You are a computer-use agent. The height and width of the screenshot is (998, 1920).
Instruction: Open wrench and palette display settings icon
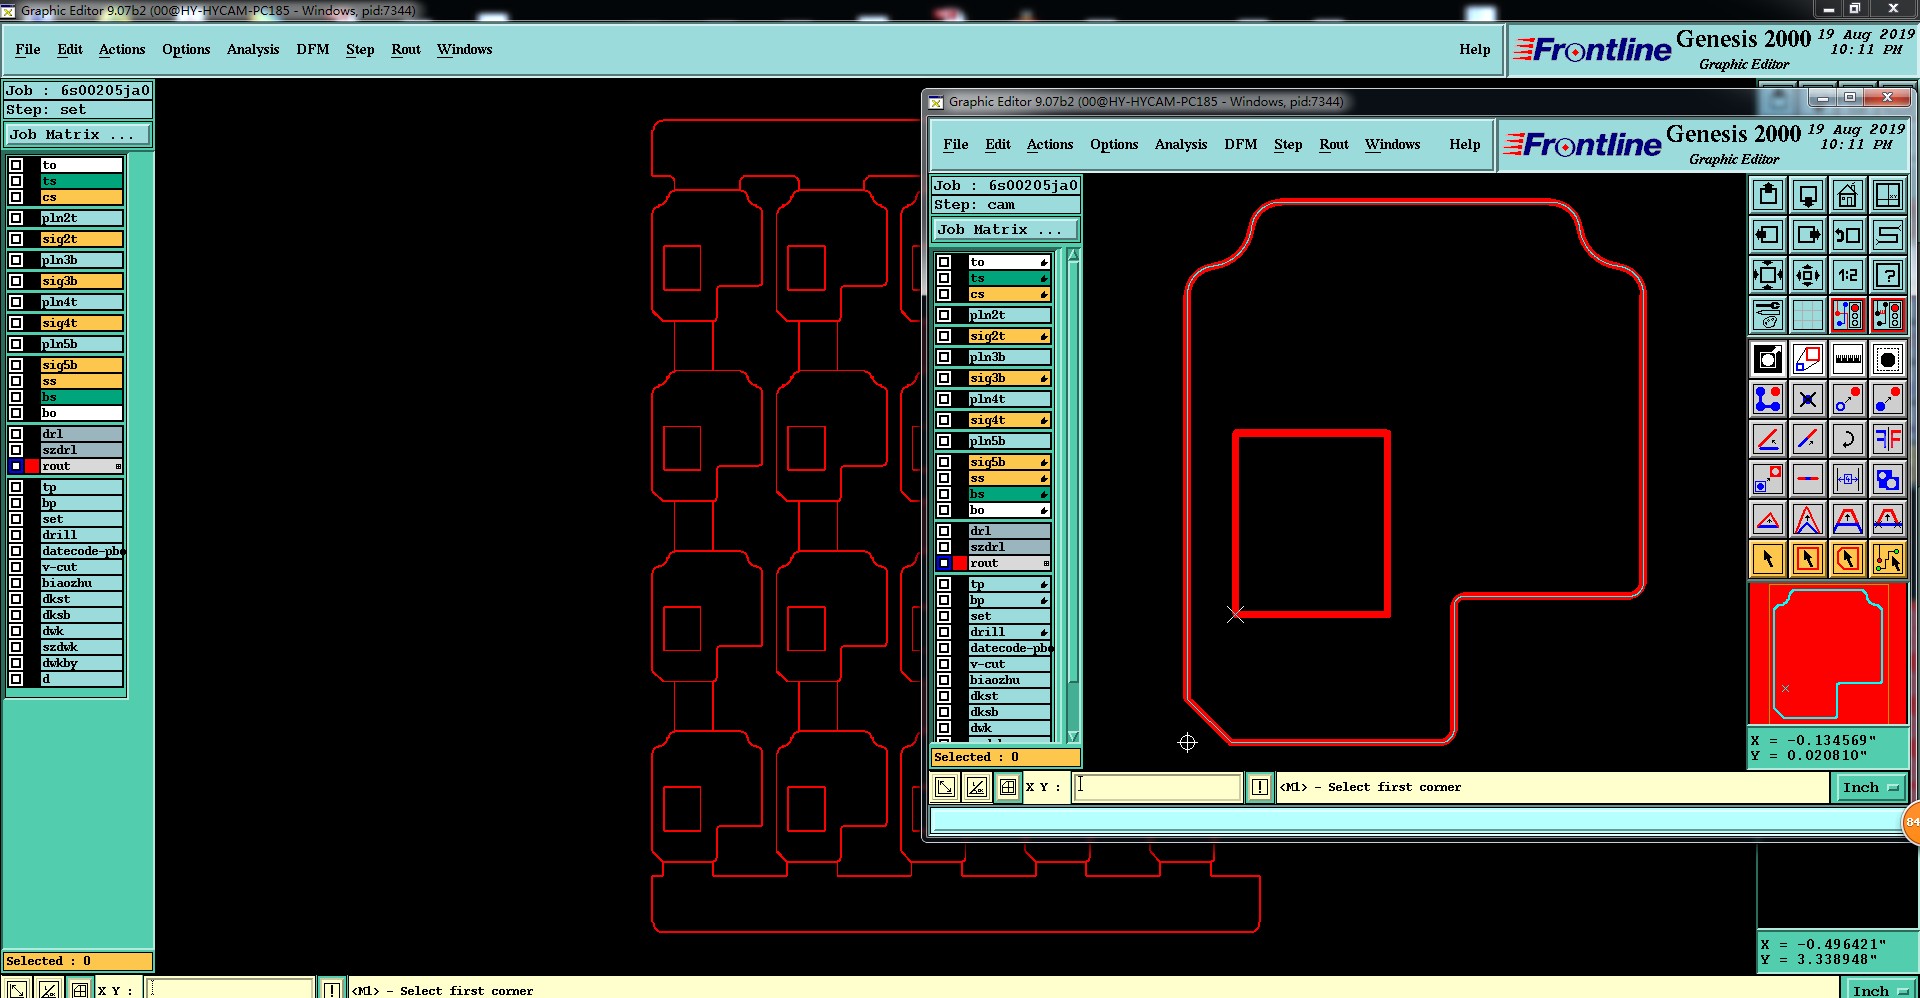point(1767,315)
